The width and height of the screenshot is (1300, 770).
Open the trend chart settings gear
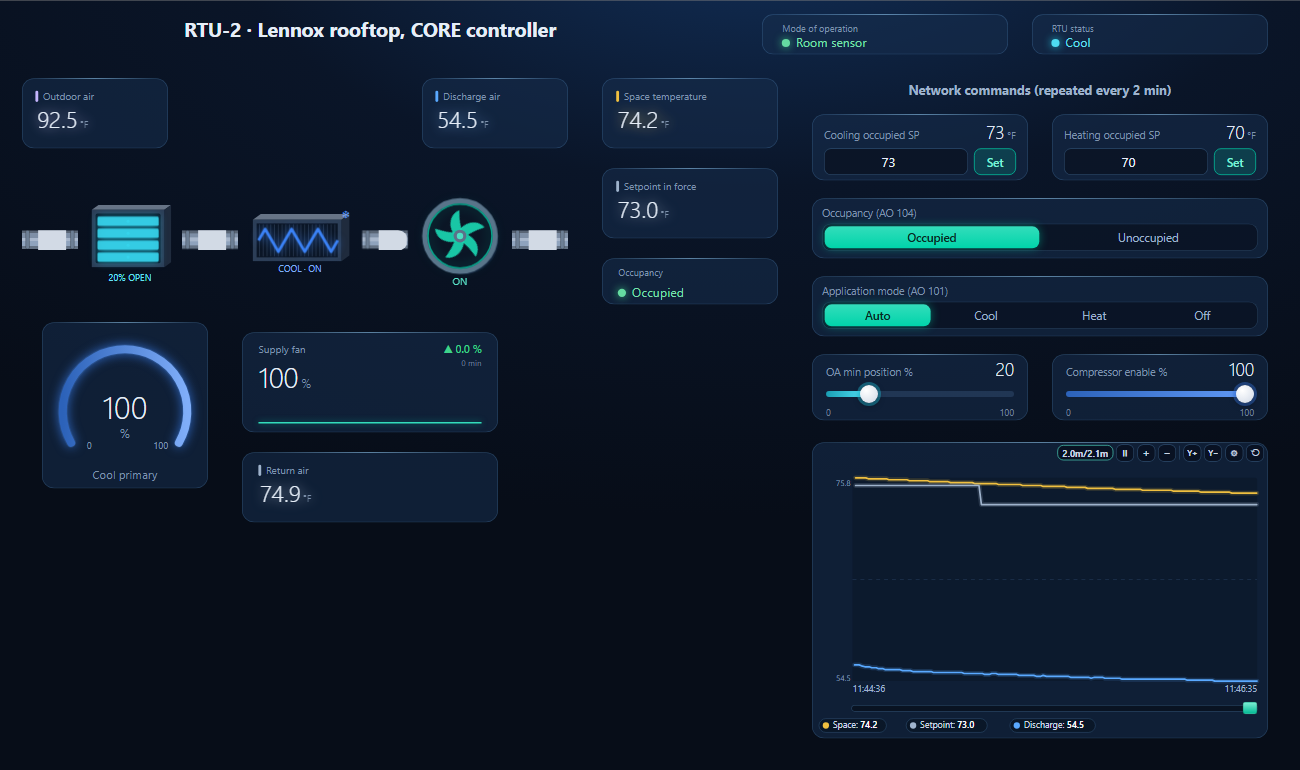[x=1234, y=453]
